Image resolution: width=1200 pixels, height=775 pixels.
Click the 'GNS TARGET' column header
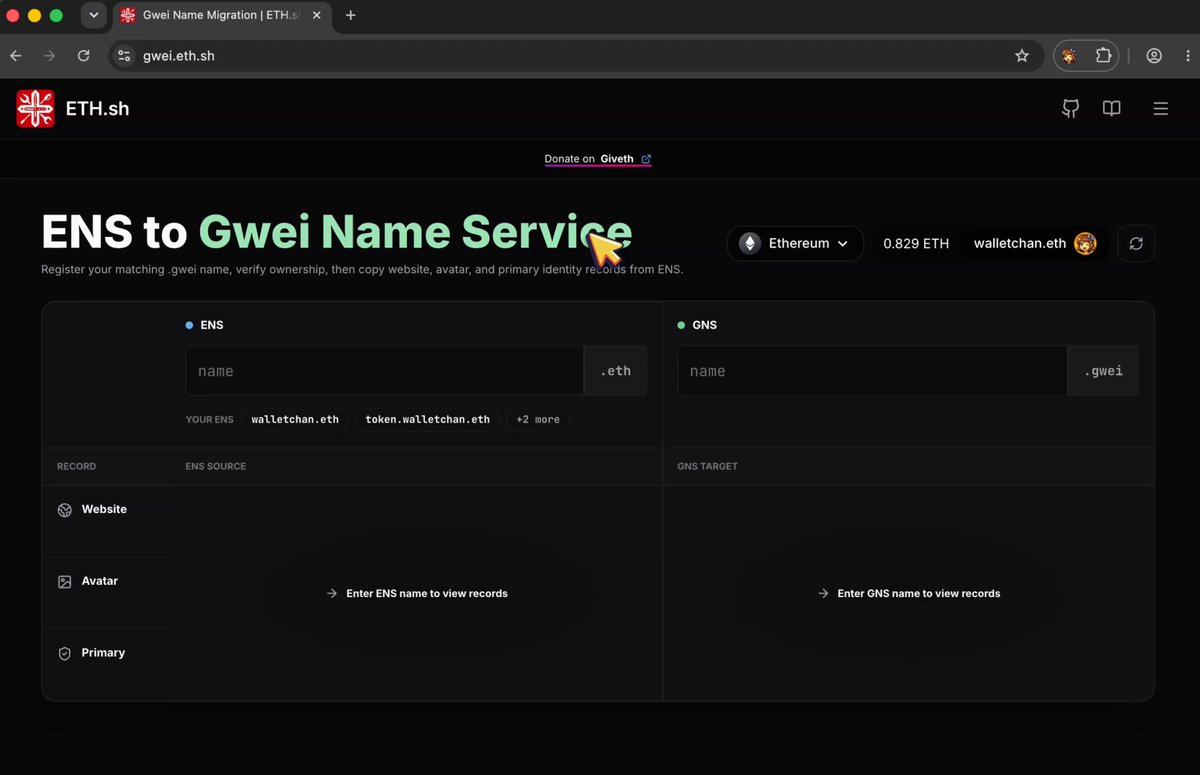pos(708,467)
